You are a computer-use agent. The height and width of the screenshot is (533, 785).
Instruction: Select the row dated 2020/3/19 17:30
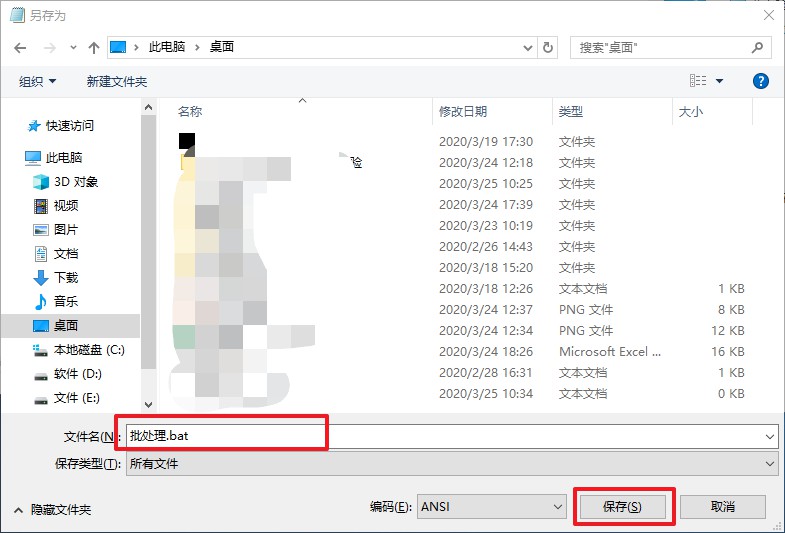click(461, 142)
